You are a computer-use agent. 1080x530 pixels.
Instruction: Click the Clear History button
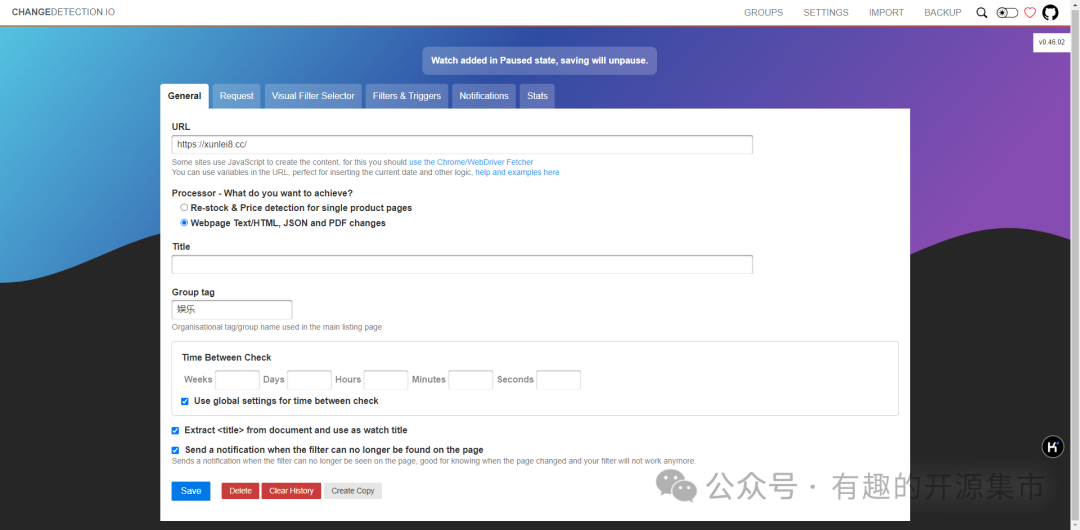(x=291, y=491)
